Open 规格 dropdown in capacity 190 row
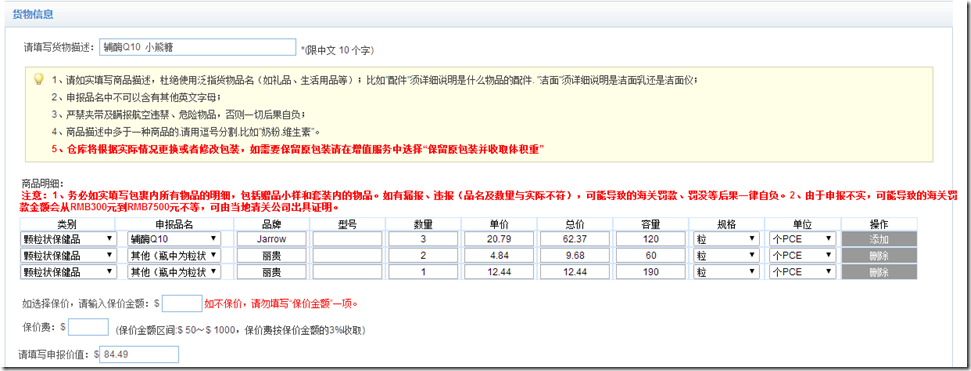This screenshot has height=371, width=971. click(x=726, y=271)
